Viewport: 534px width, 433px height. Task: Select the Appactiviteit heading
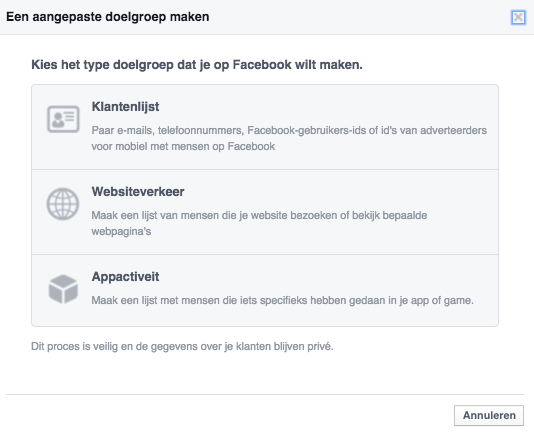coord(125,277)
